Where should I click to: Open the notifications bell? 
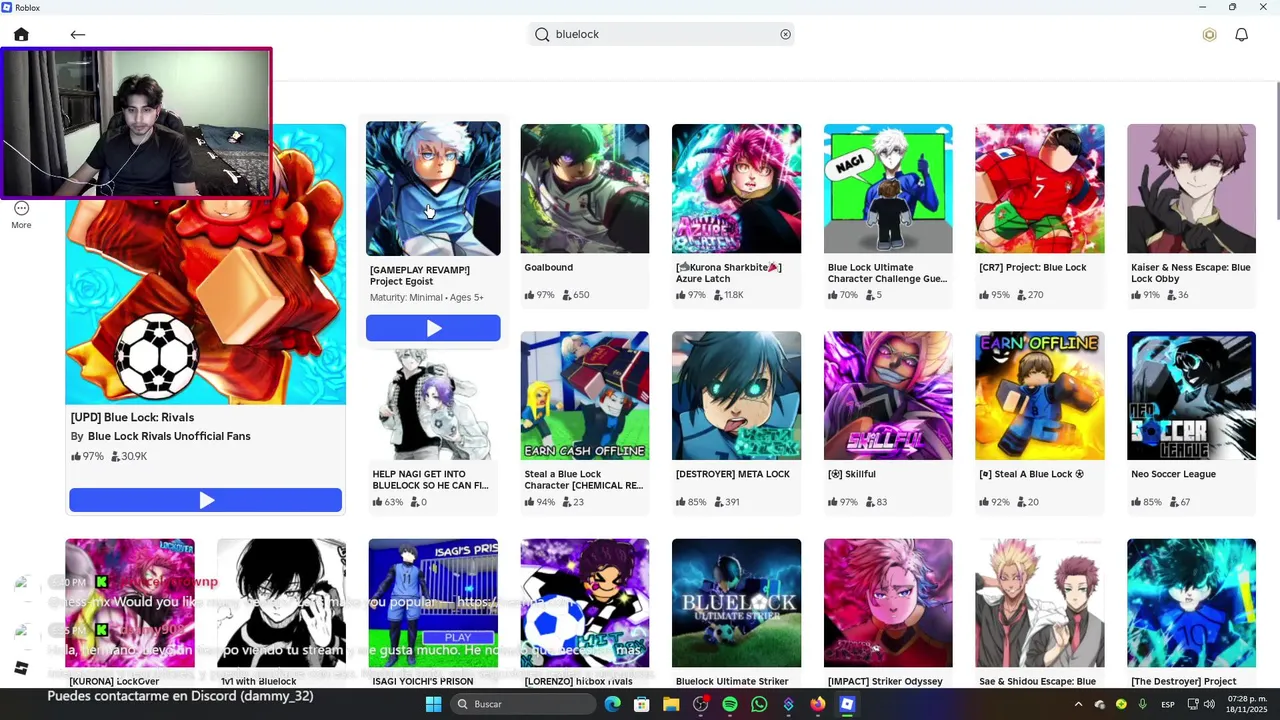[1241, 35]
